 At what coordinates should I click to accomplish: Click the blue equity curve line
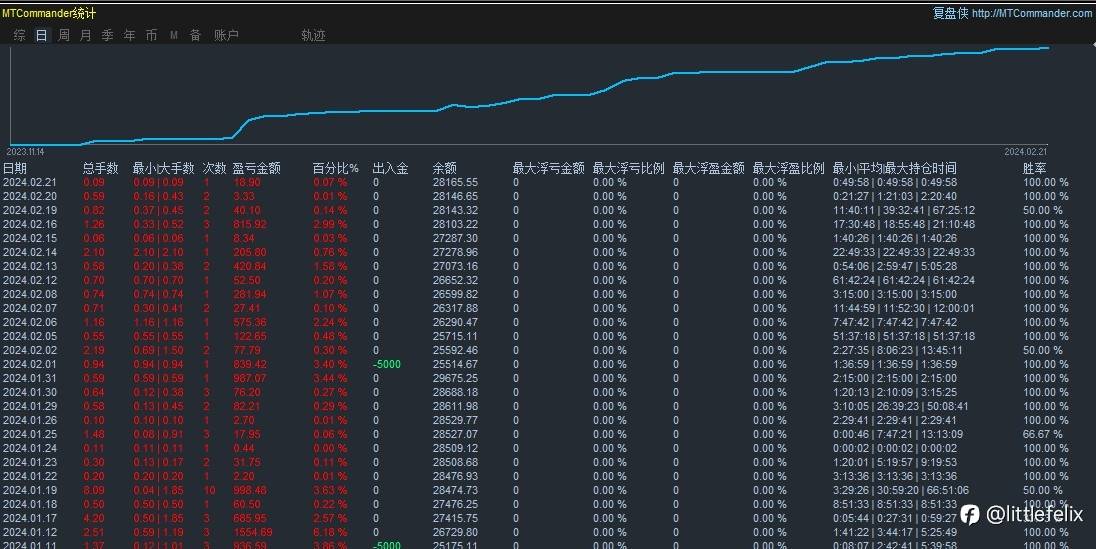click(531, 98)
